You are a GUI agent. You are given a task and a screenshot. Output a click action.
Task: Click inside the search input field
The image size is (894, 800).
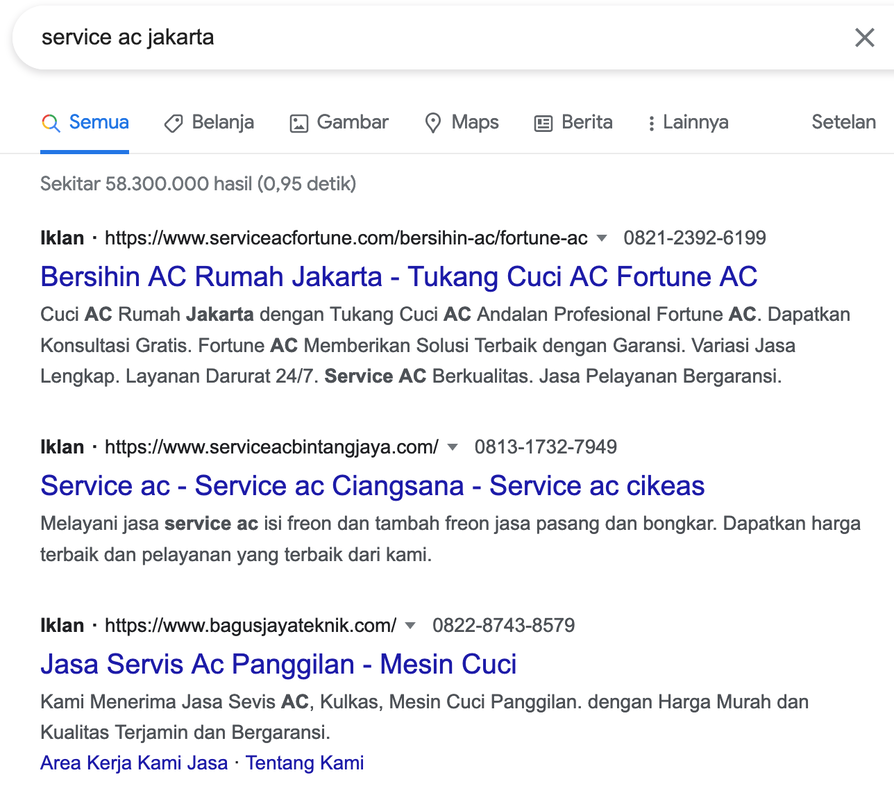click(x=400, y=38)
